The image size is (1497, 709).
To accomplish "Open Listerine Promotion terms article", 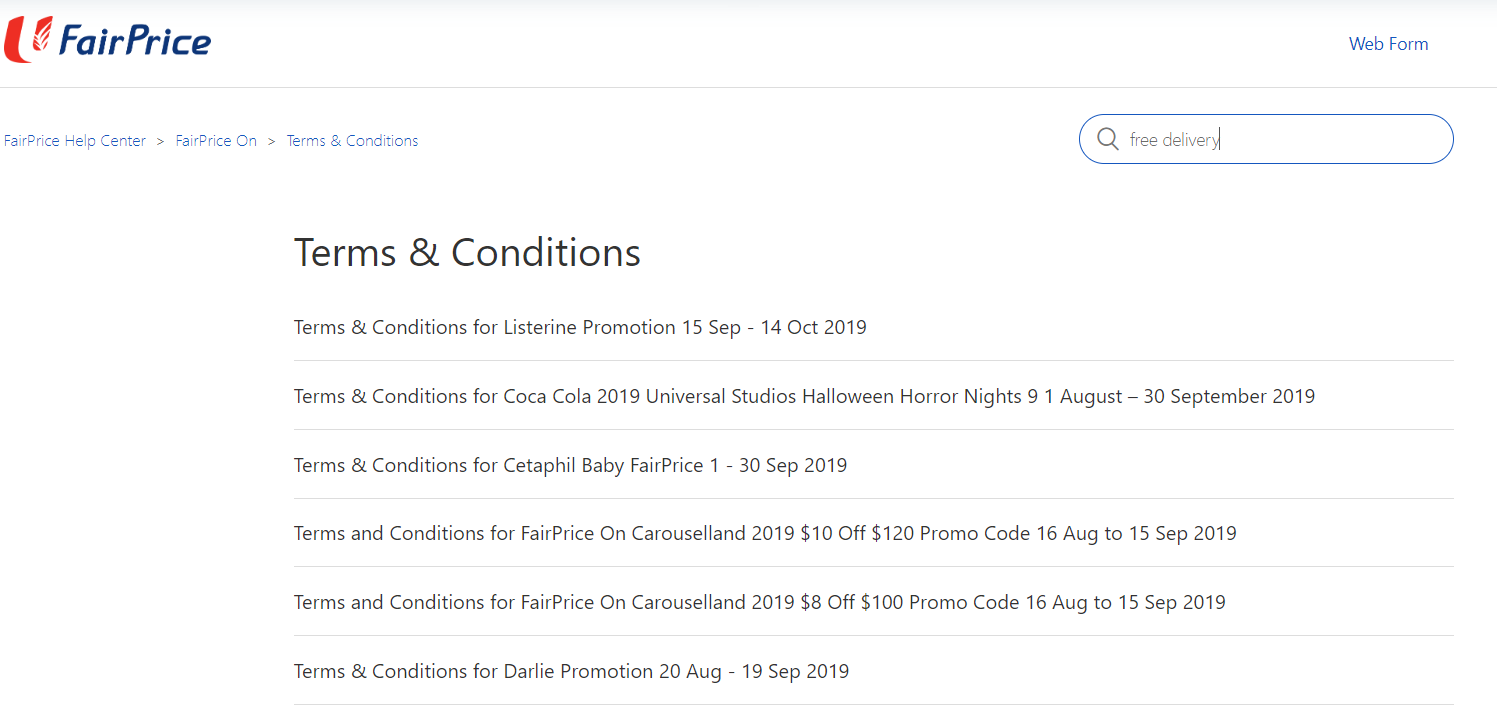I will (580, 327).
